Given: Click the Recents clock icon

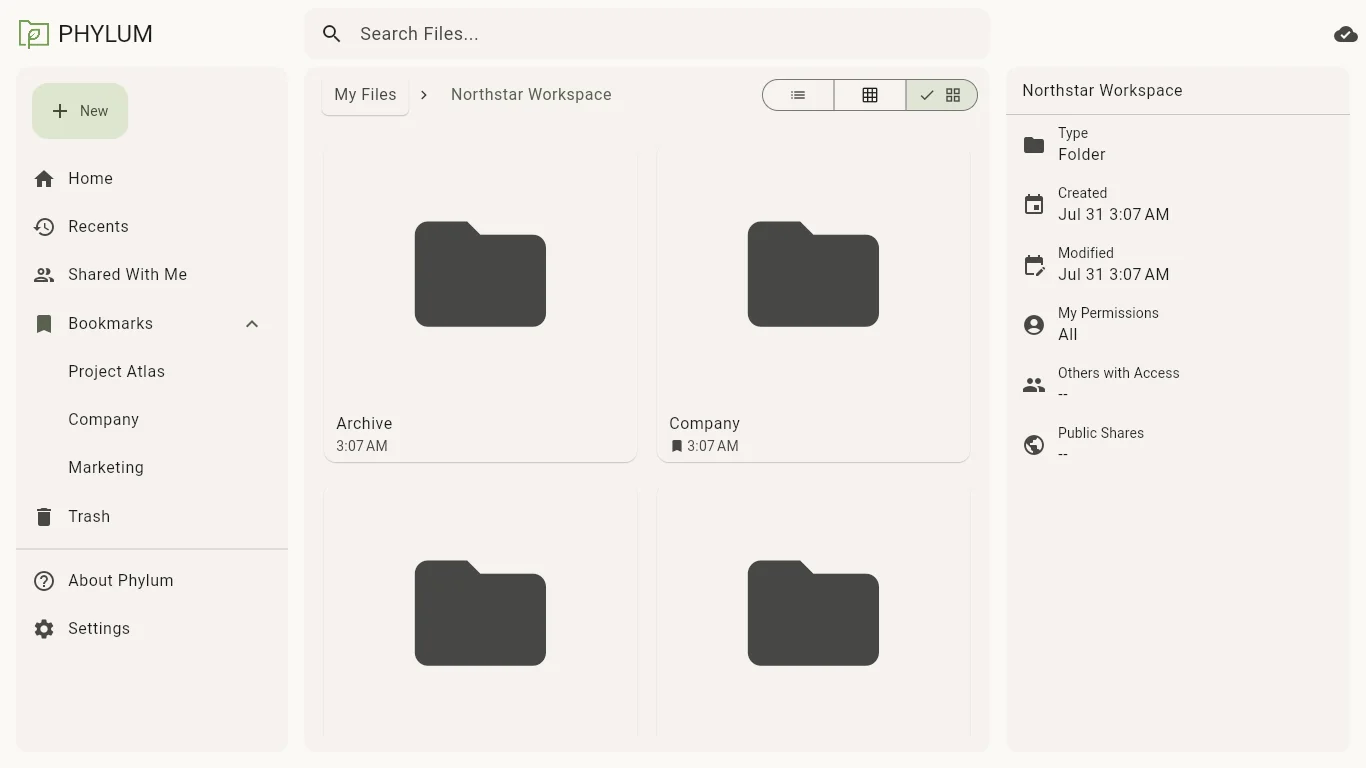Looking at the screenshot, I should click(44, 227).
